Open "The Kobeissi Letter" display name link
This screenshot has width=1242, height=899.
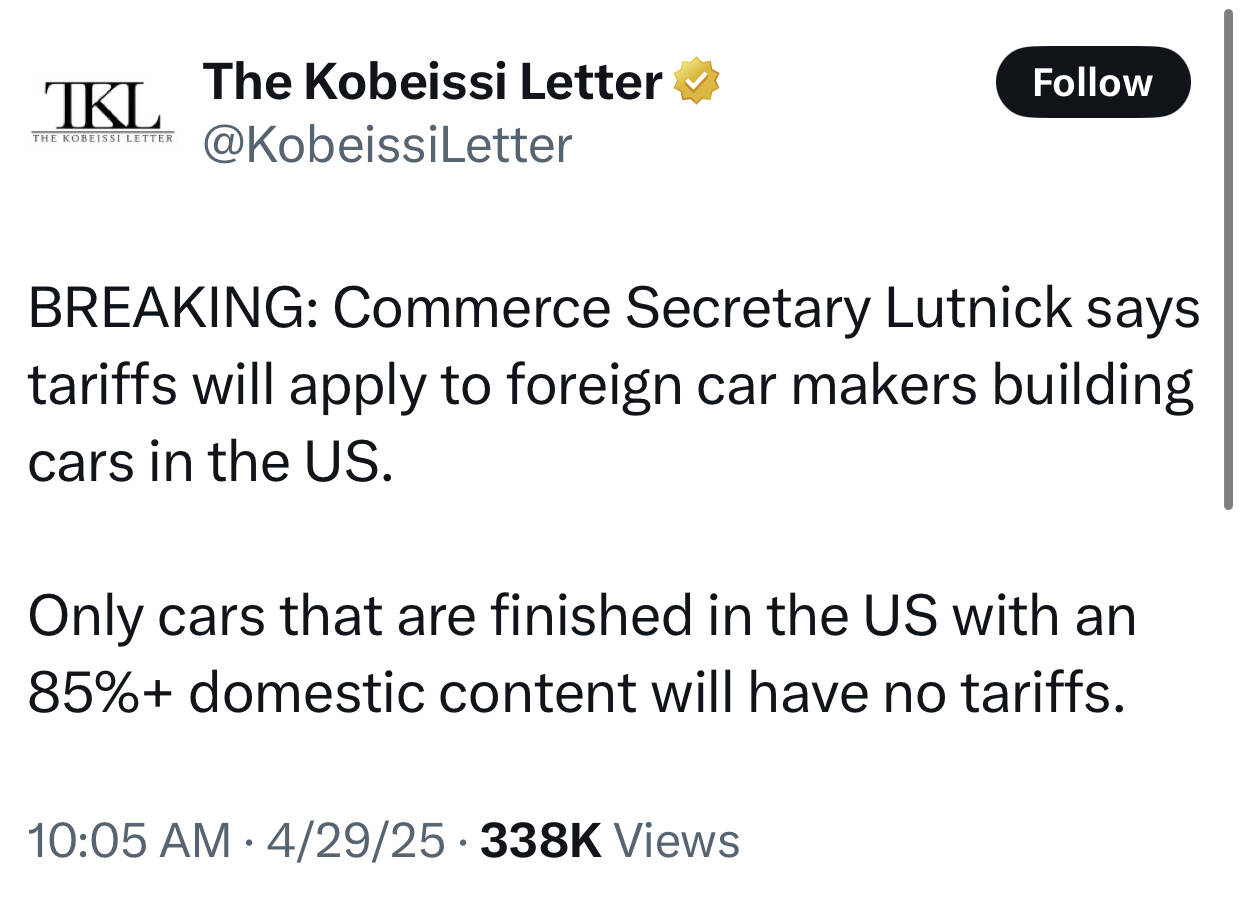[432, 82]
